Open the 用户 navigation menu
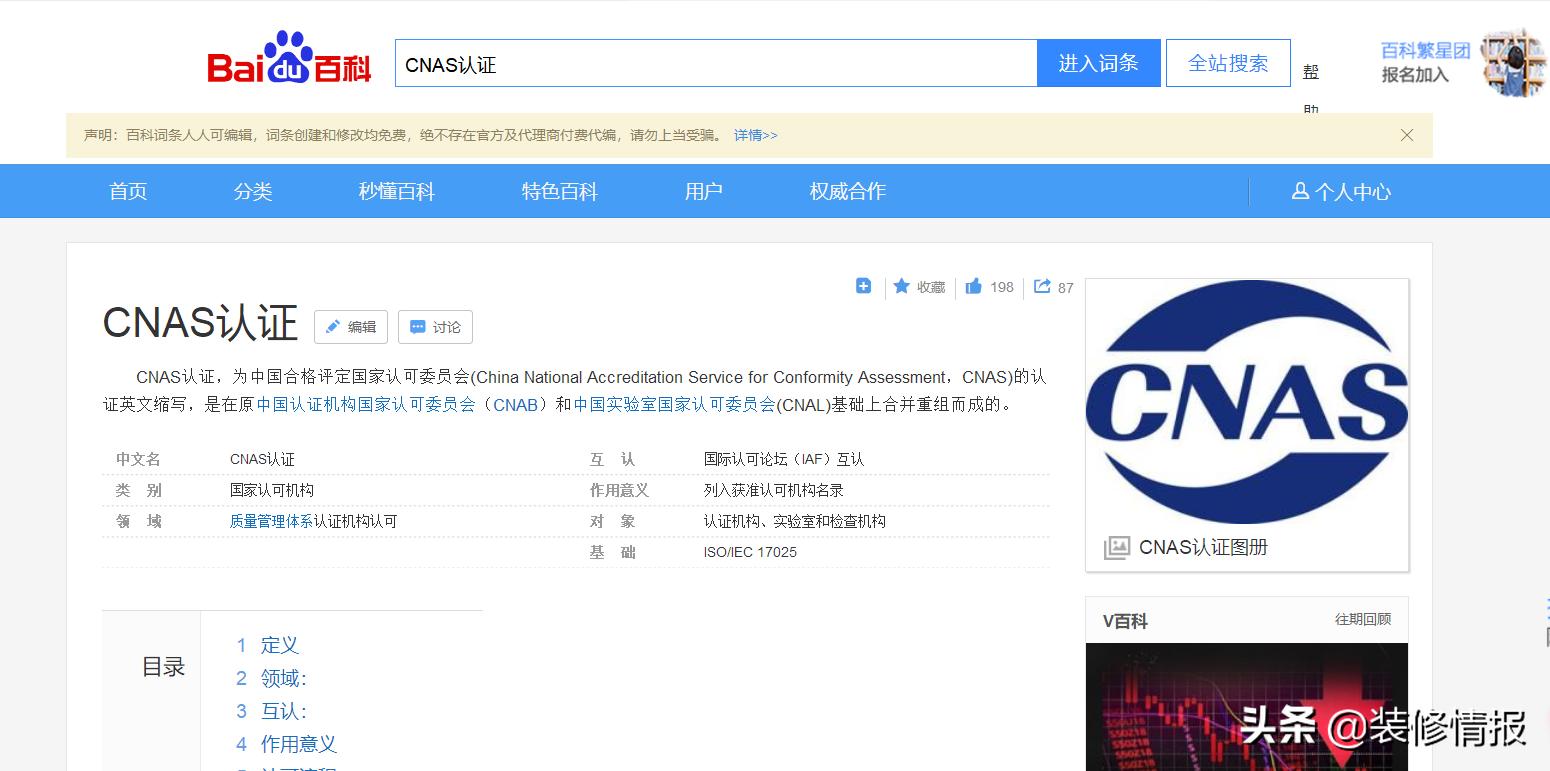Image resolution: width=1550 pixels, height=771 pixels. click(x=704, y=191)
